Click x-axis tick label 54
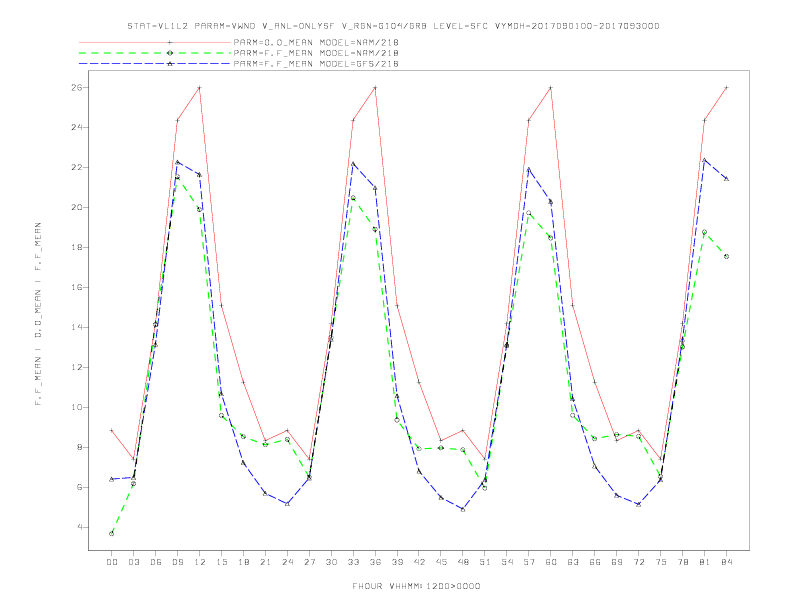 coord(507,562)
